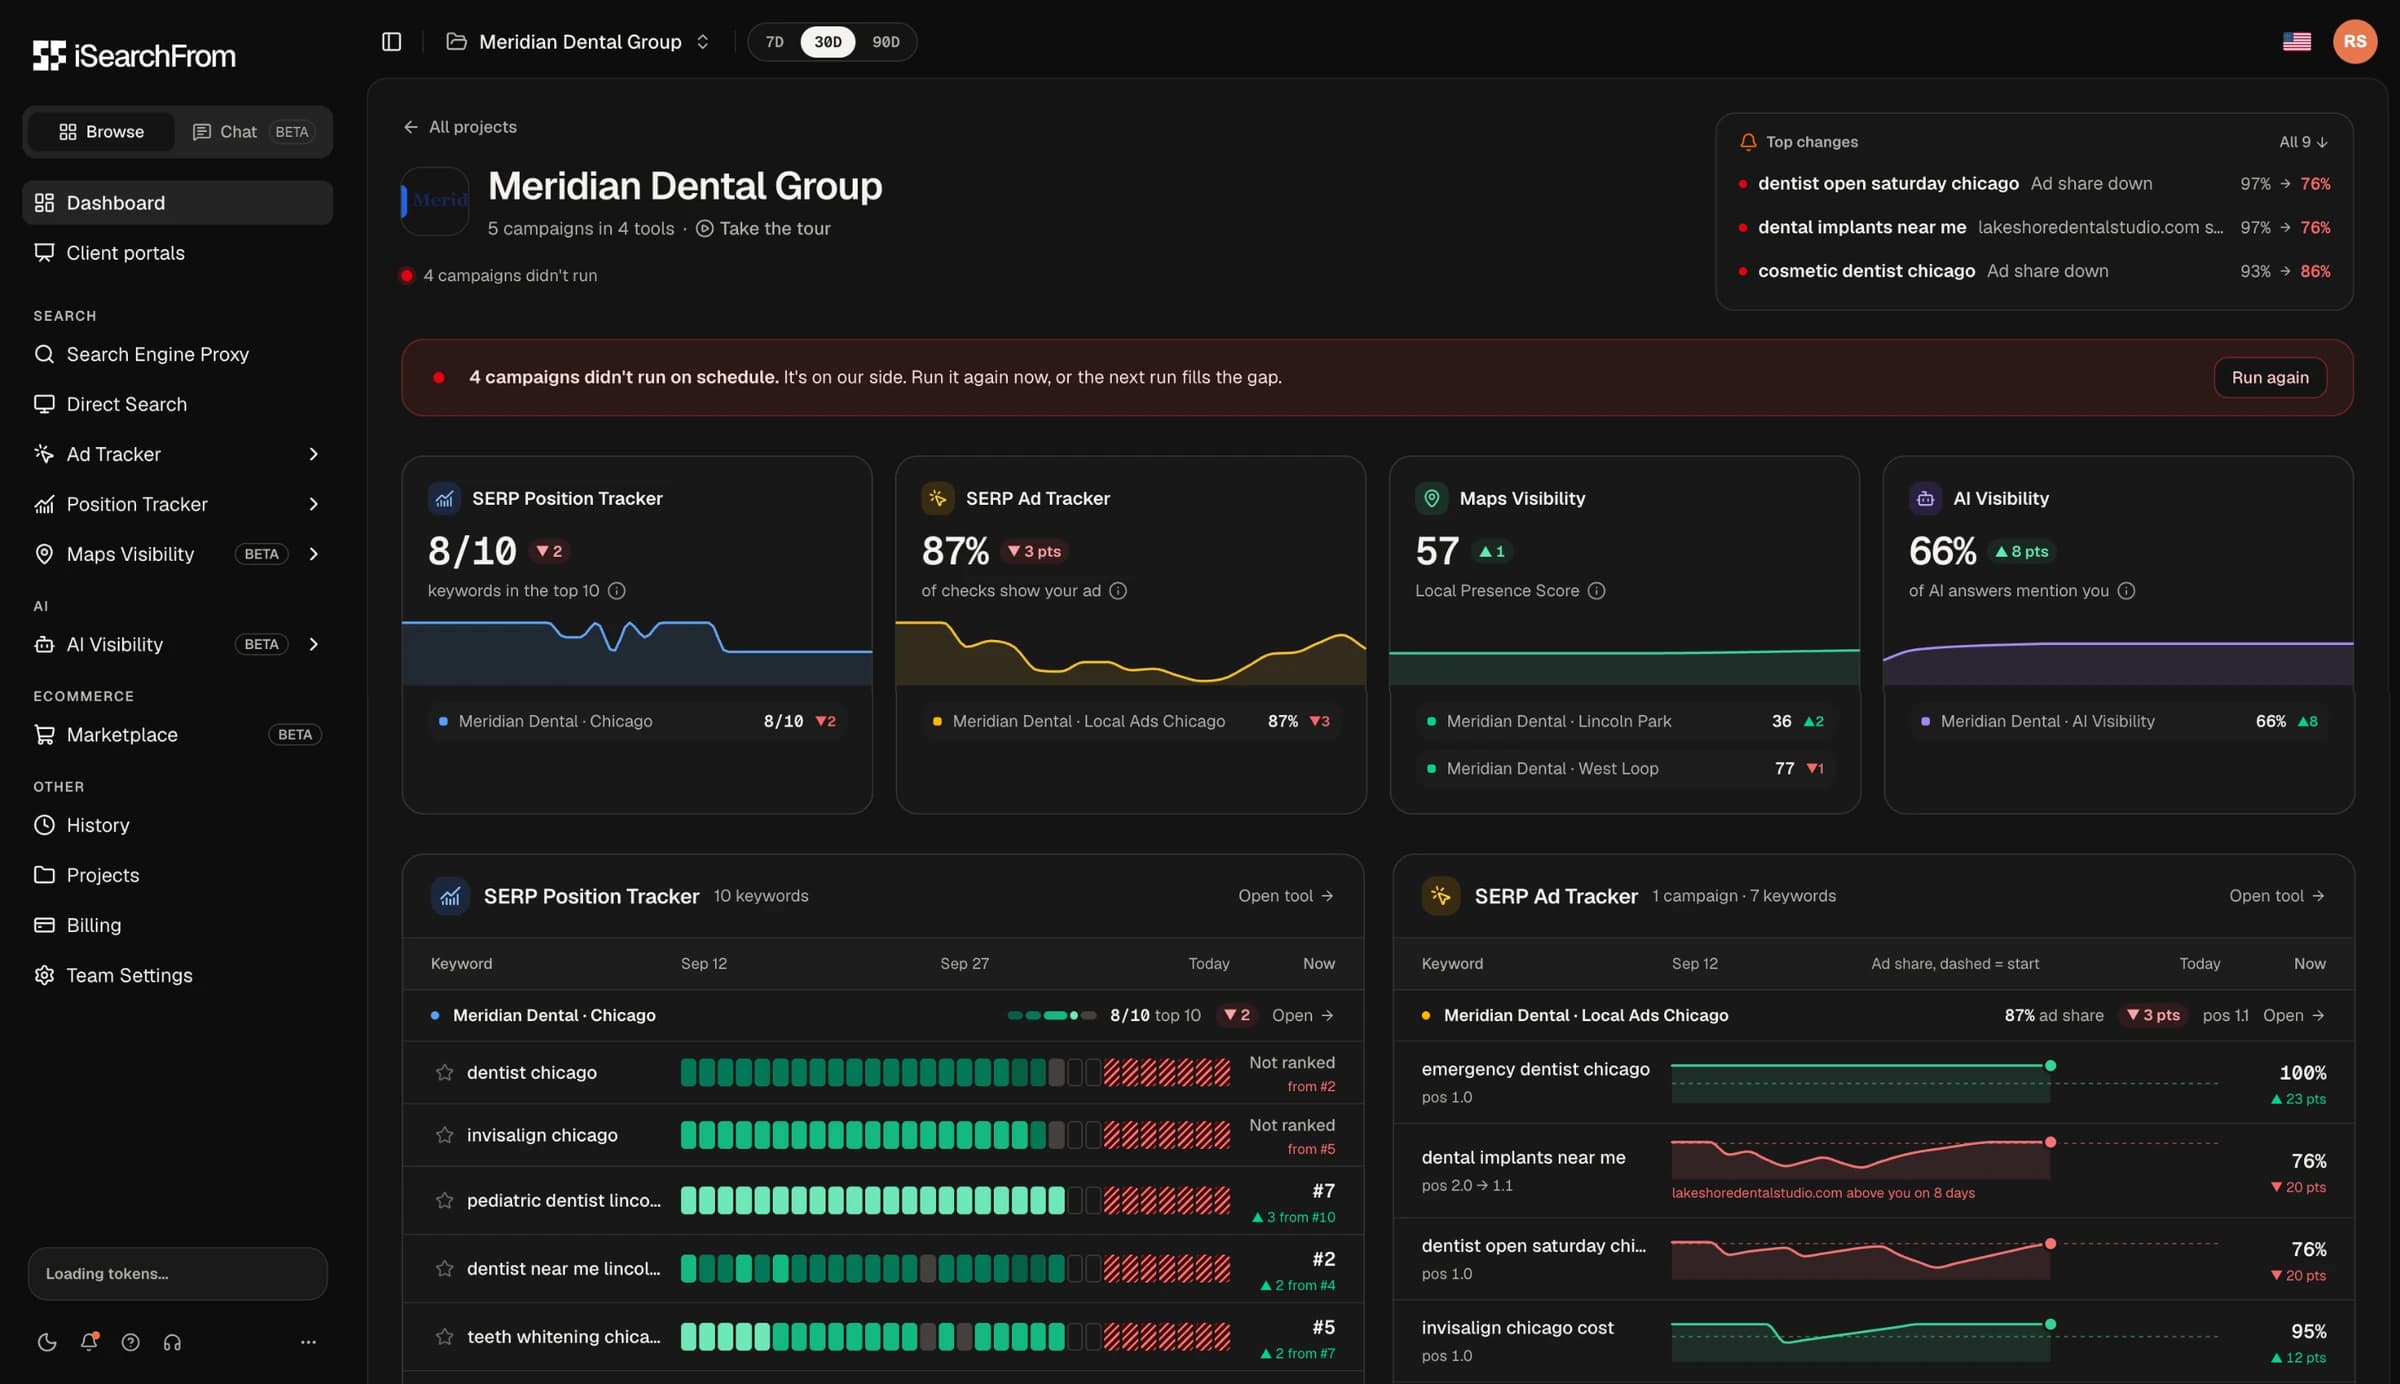Show info for Local Presence Score

pos(1597,591)
